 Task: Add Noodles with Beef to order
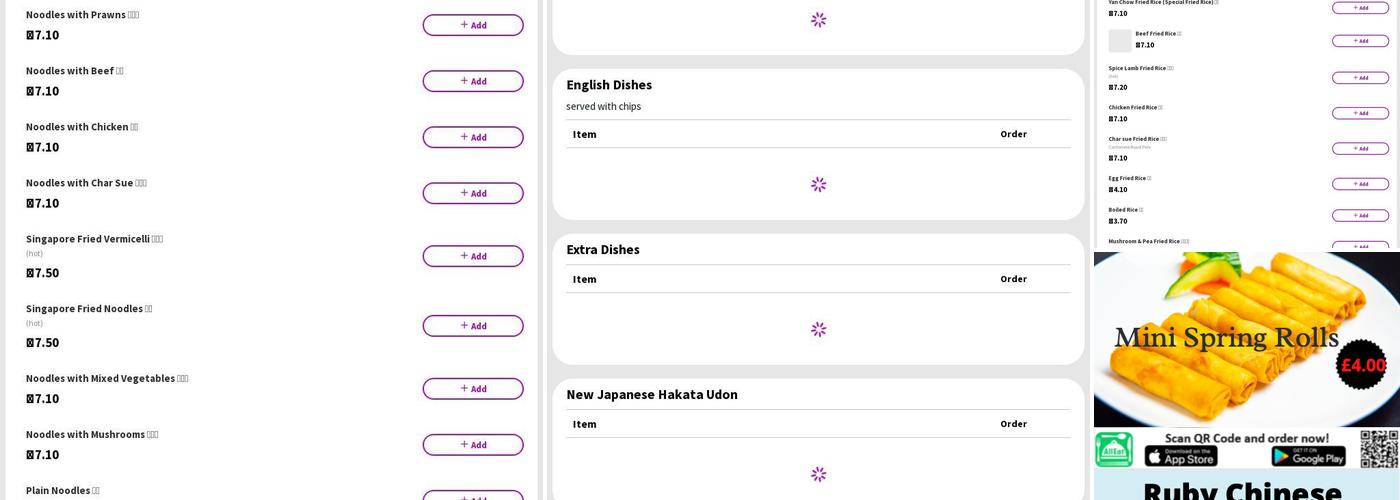472,81
